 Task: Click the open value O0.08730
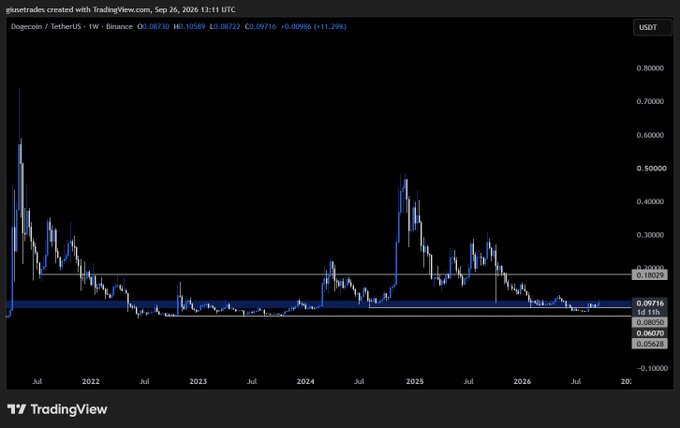(x=153, y=26)
